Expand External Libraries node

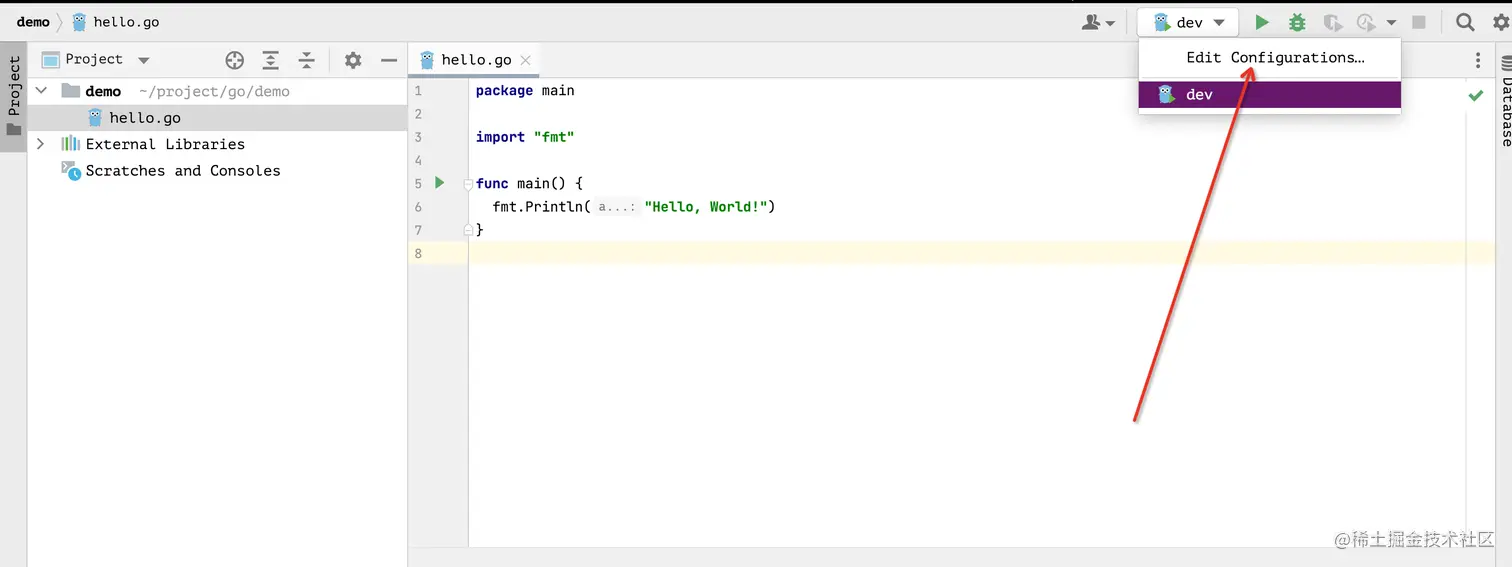(x=41, y=144)
